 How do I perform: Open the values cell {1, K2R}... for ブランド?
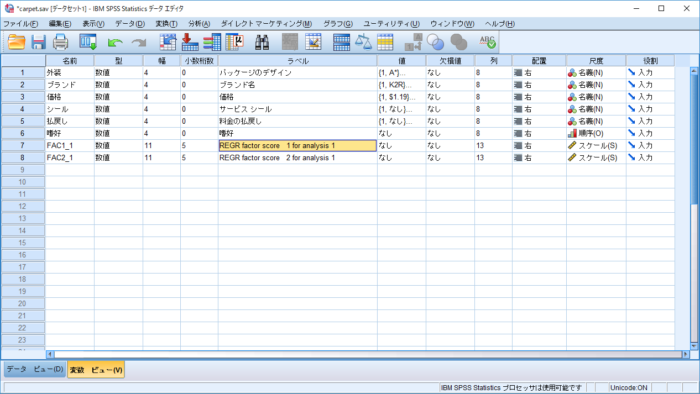(x=401, y=84)
